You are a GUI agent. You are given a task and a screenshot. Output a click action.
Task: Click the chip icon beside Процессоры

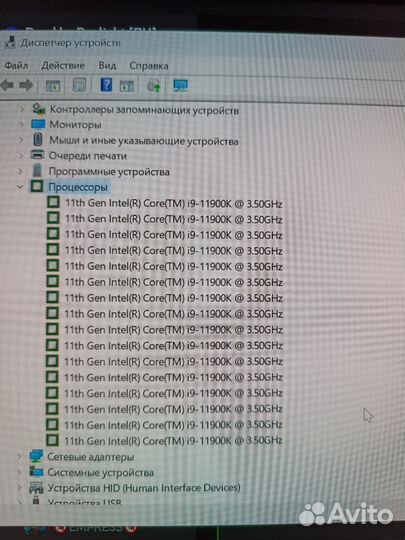pyautogui.click(x=37, y=186)
